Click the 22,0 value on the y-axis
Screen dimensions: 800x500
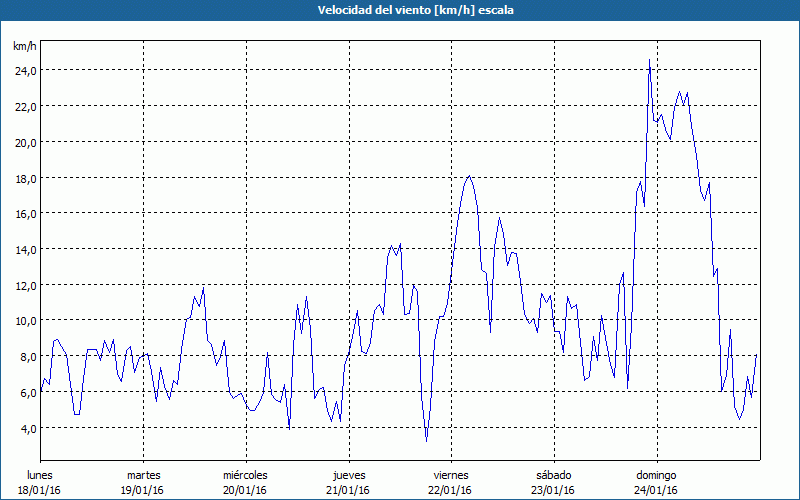[x=25, y=106]
